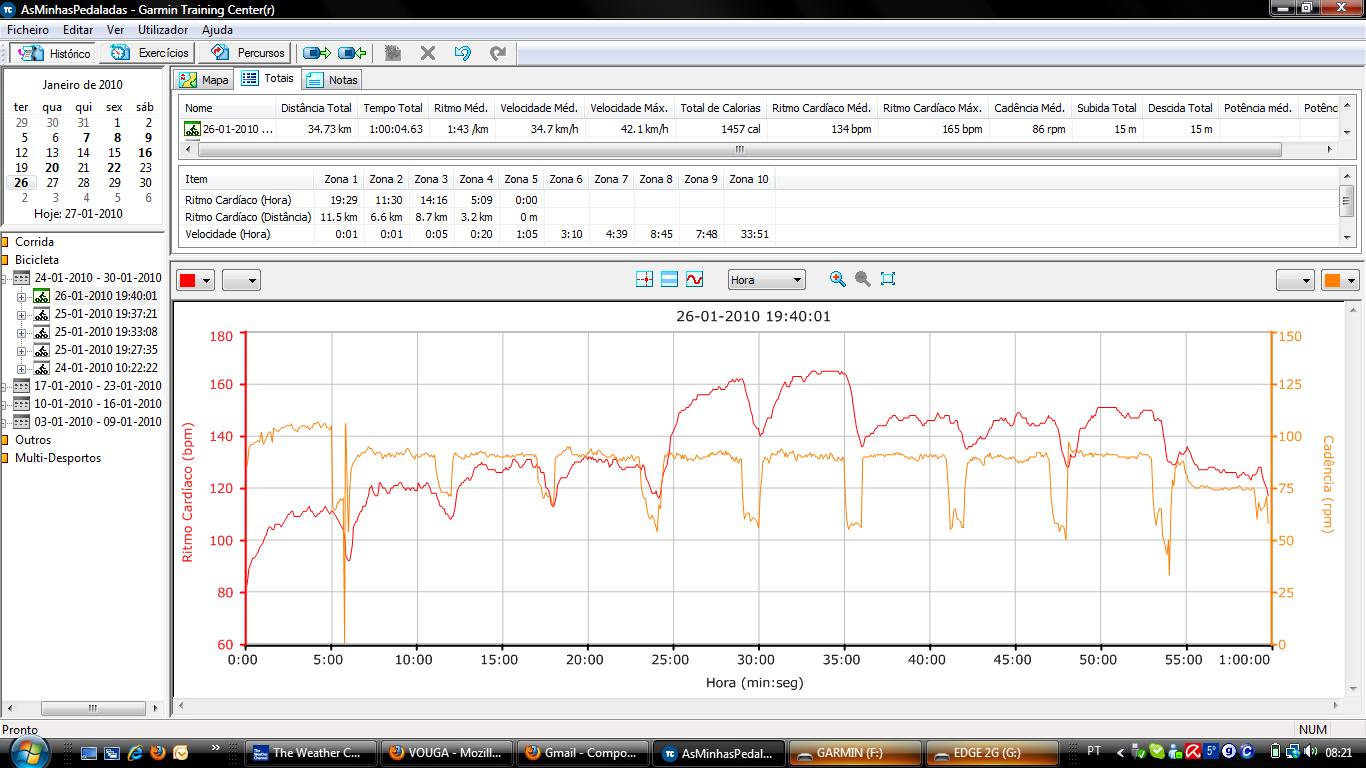Click the receive from device toolbar icon
Screen dimensions: 1366x768
coord(352,53)
